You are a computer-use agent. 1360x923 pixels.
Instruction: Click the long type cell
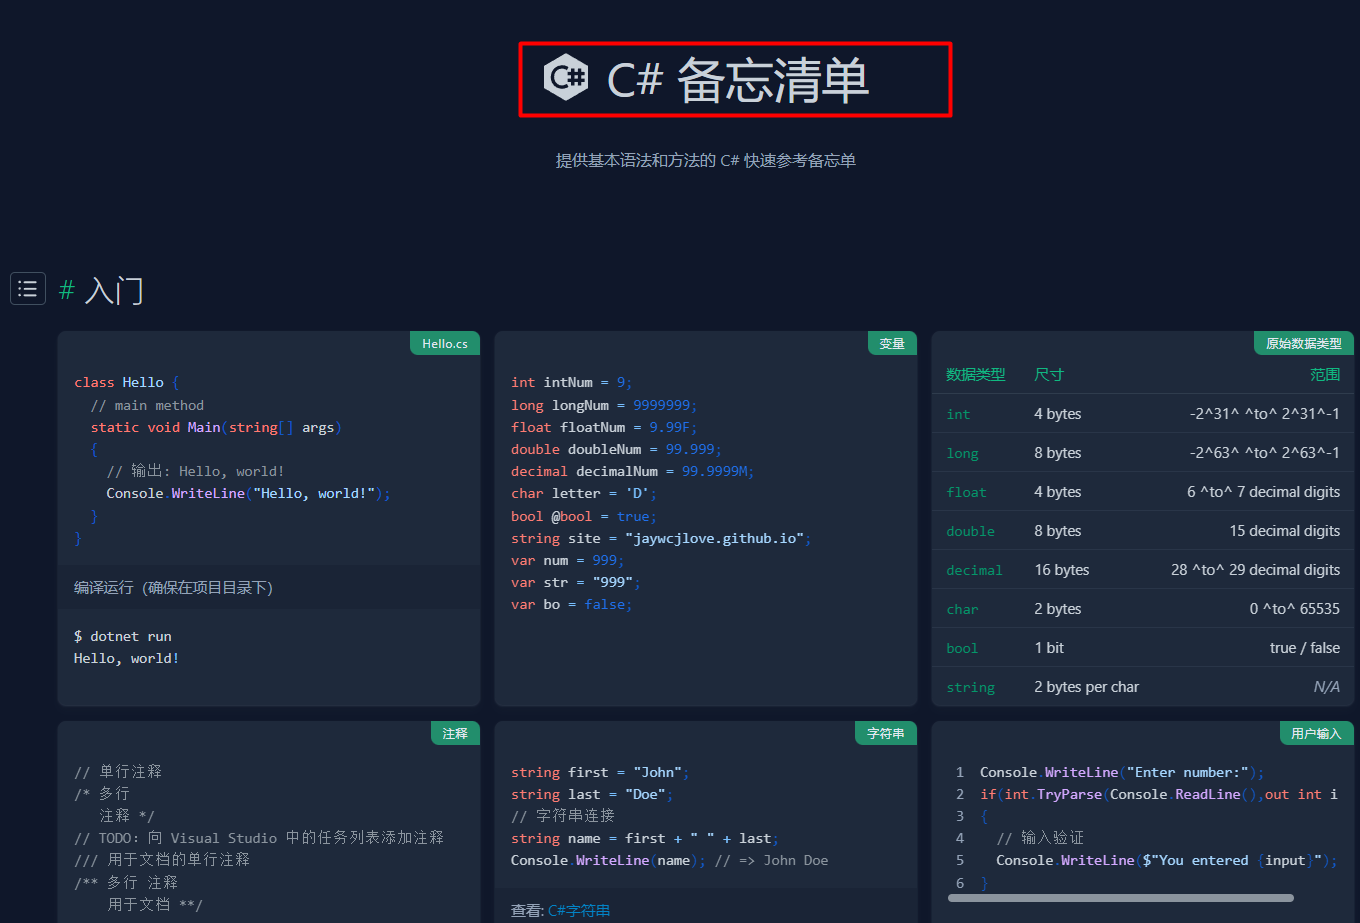click(962, 453)
